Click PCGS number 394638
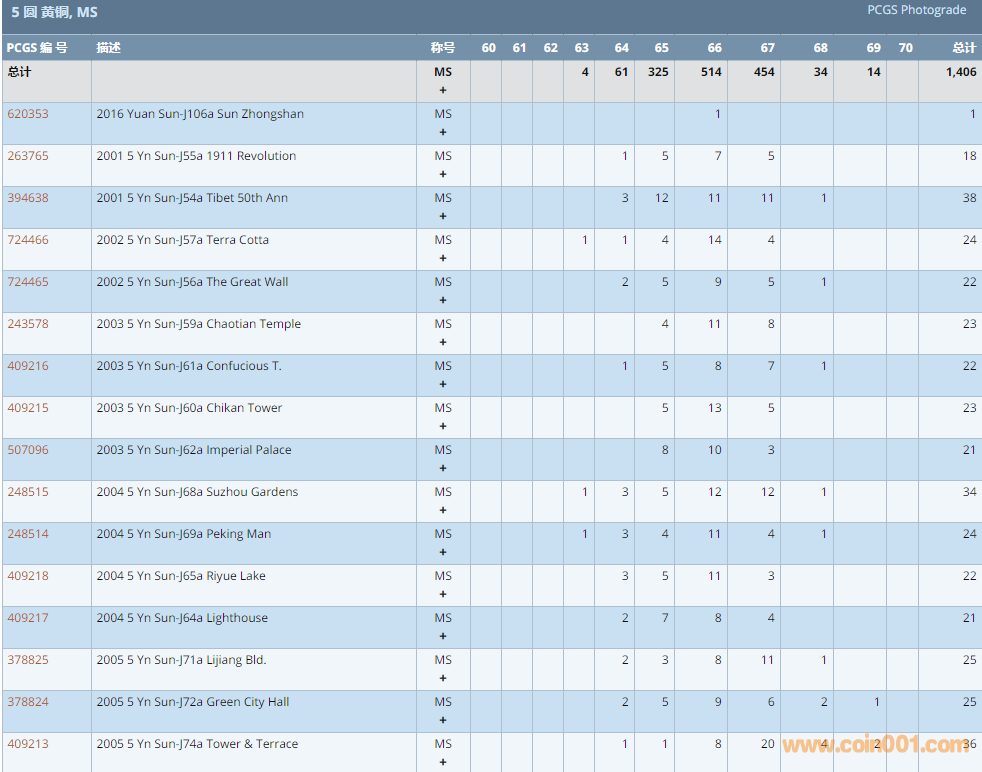The image size is (982, 772). [28, 198]
